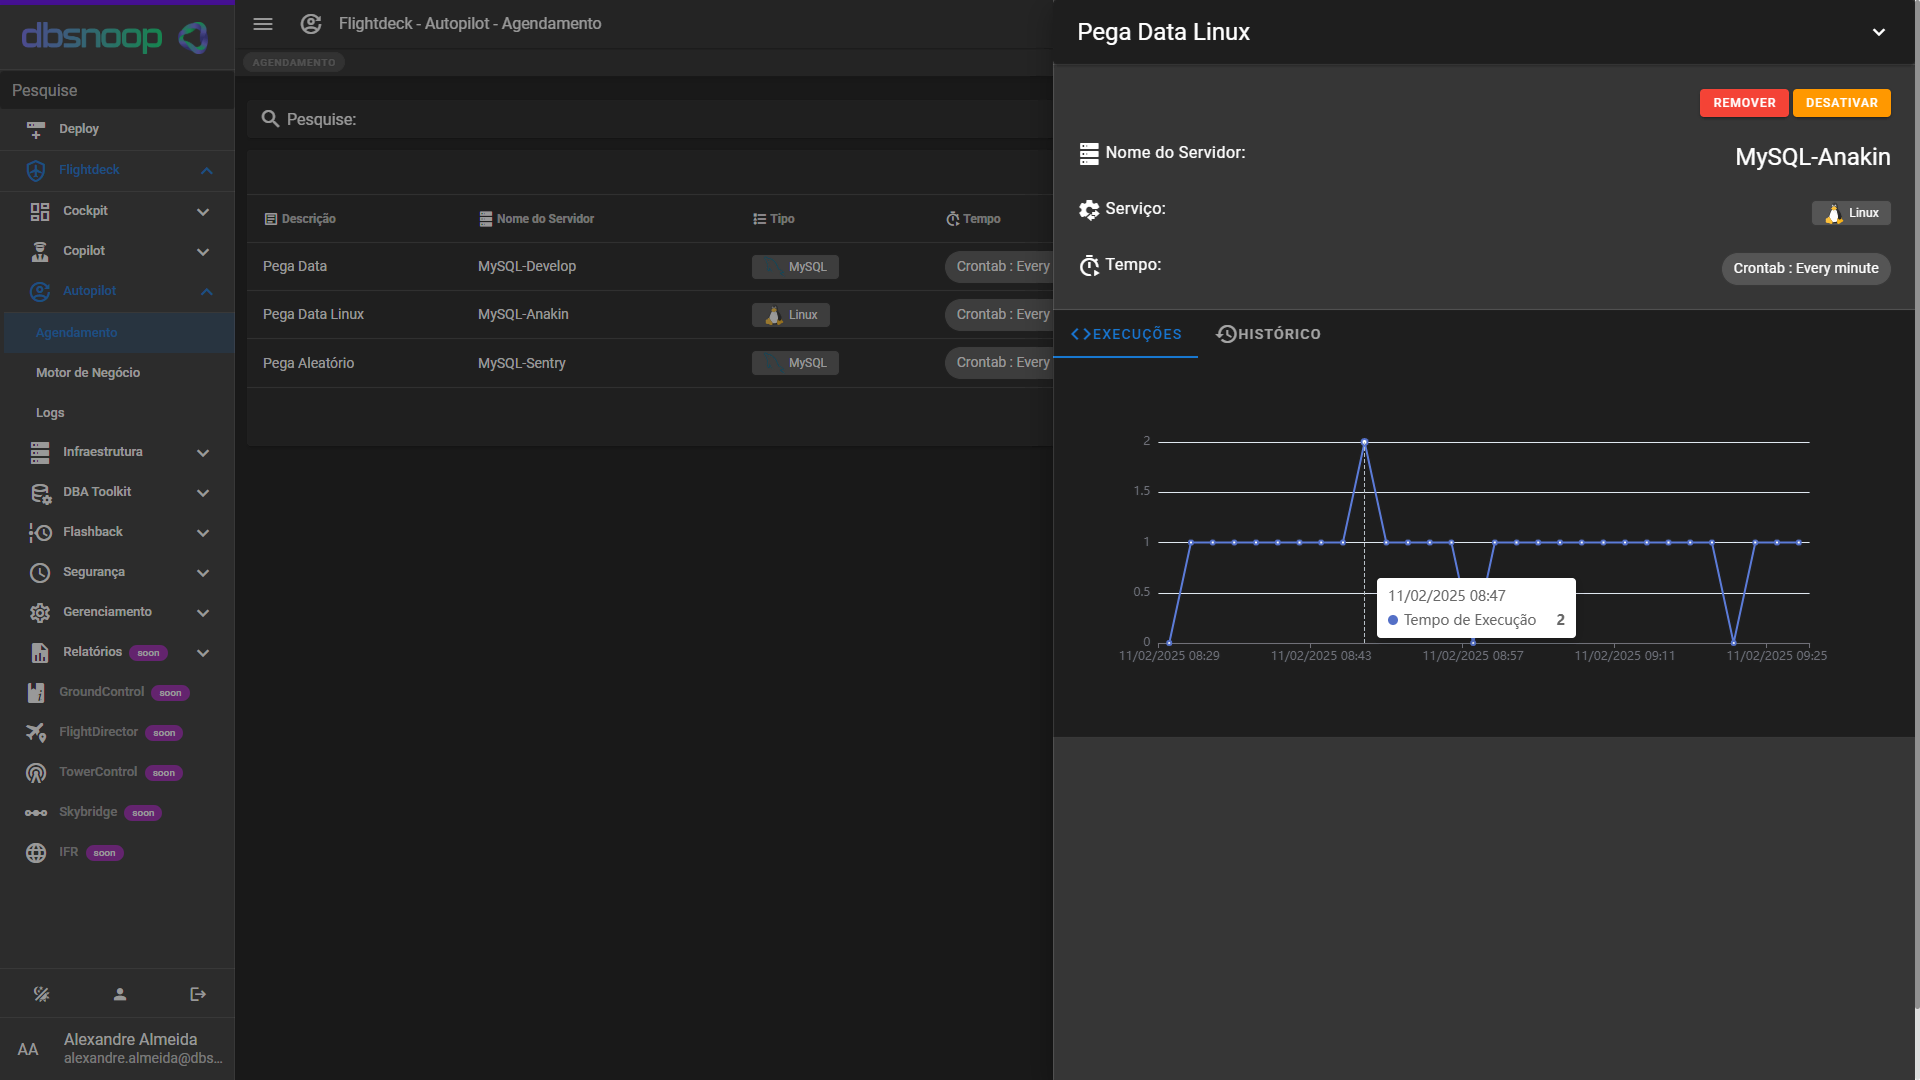Click the Agendamento breadcrumb chip
This screenshot has width=1920, height=1080.
(x=294, y=62)
